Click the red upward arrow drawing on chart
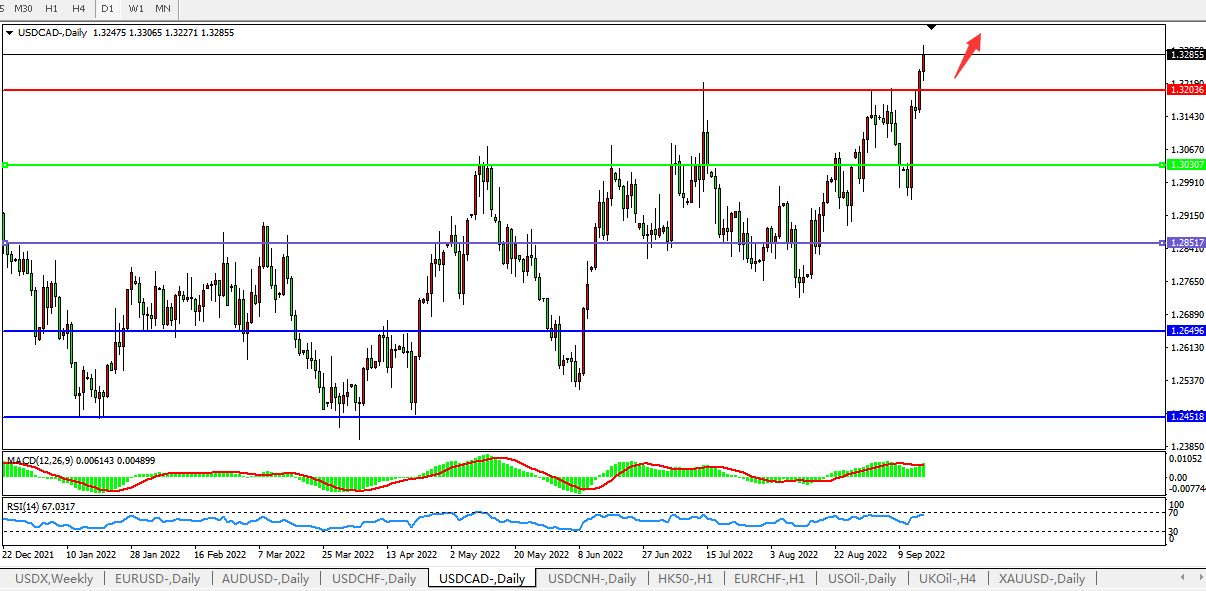 [967, 55]
